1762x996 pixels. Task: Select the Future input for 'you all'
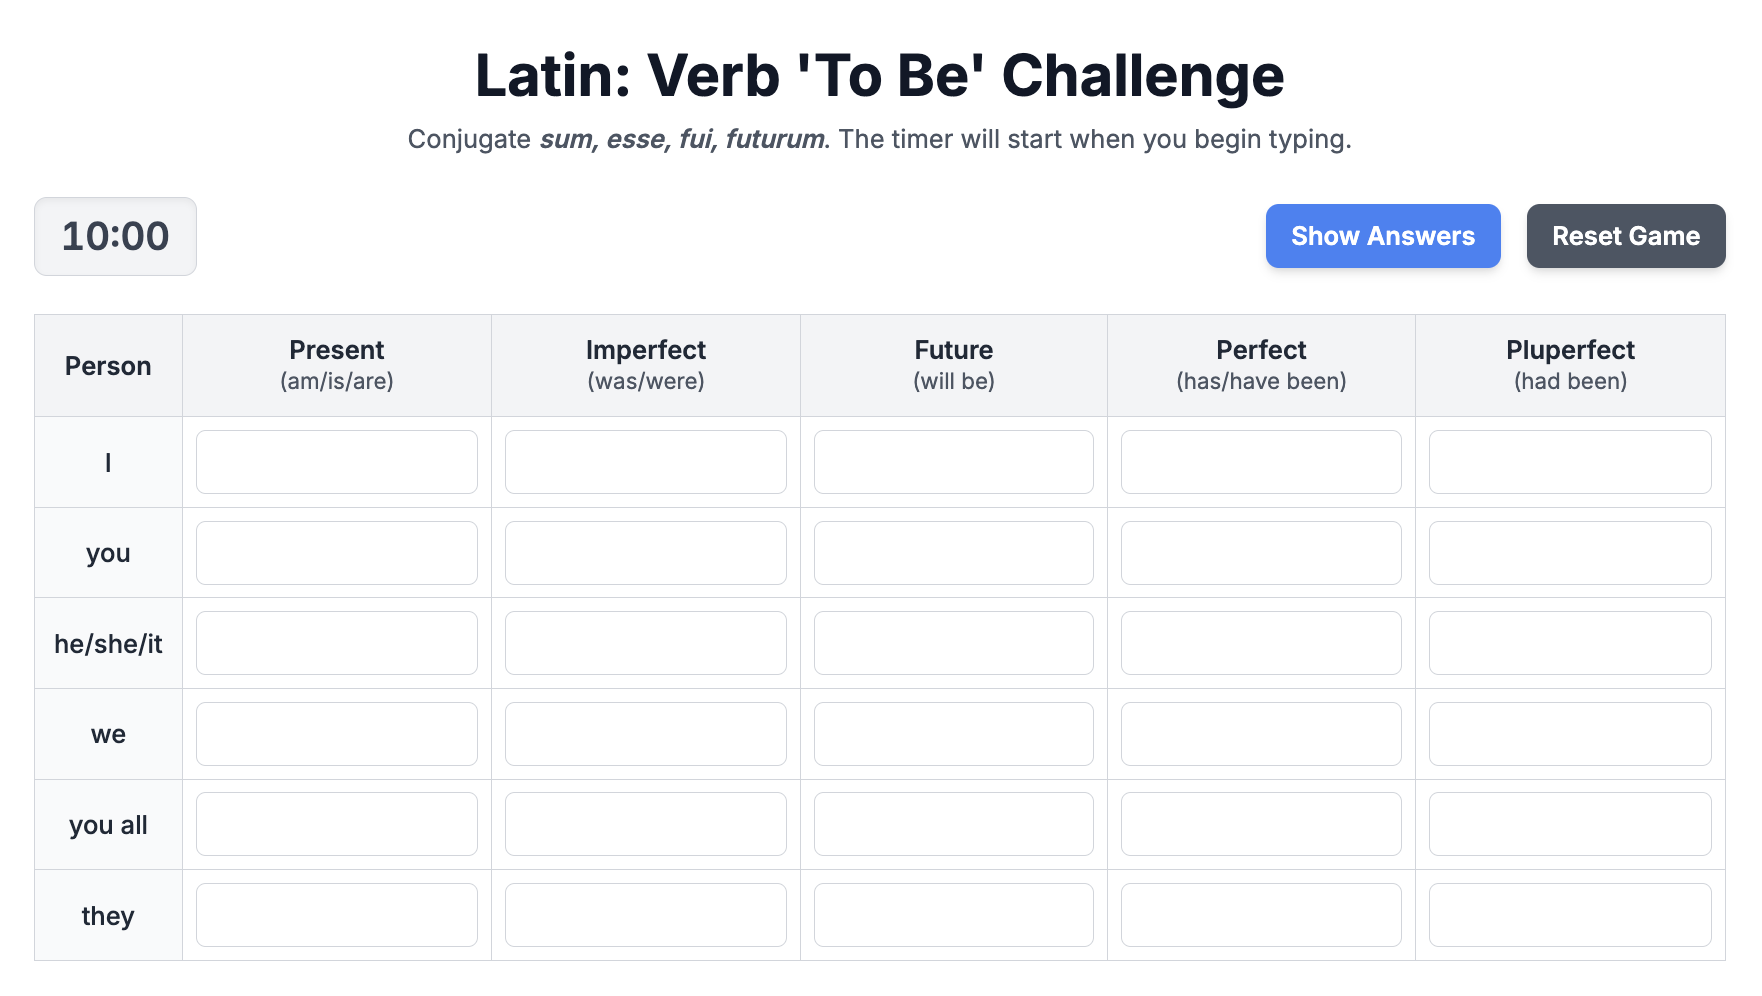(953, 824)
